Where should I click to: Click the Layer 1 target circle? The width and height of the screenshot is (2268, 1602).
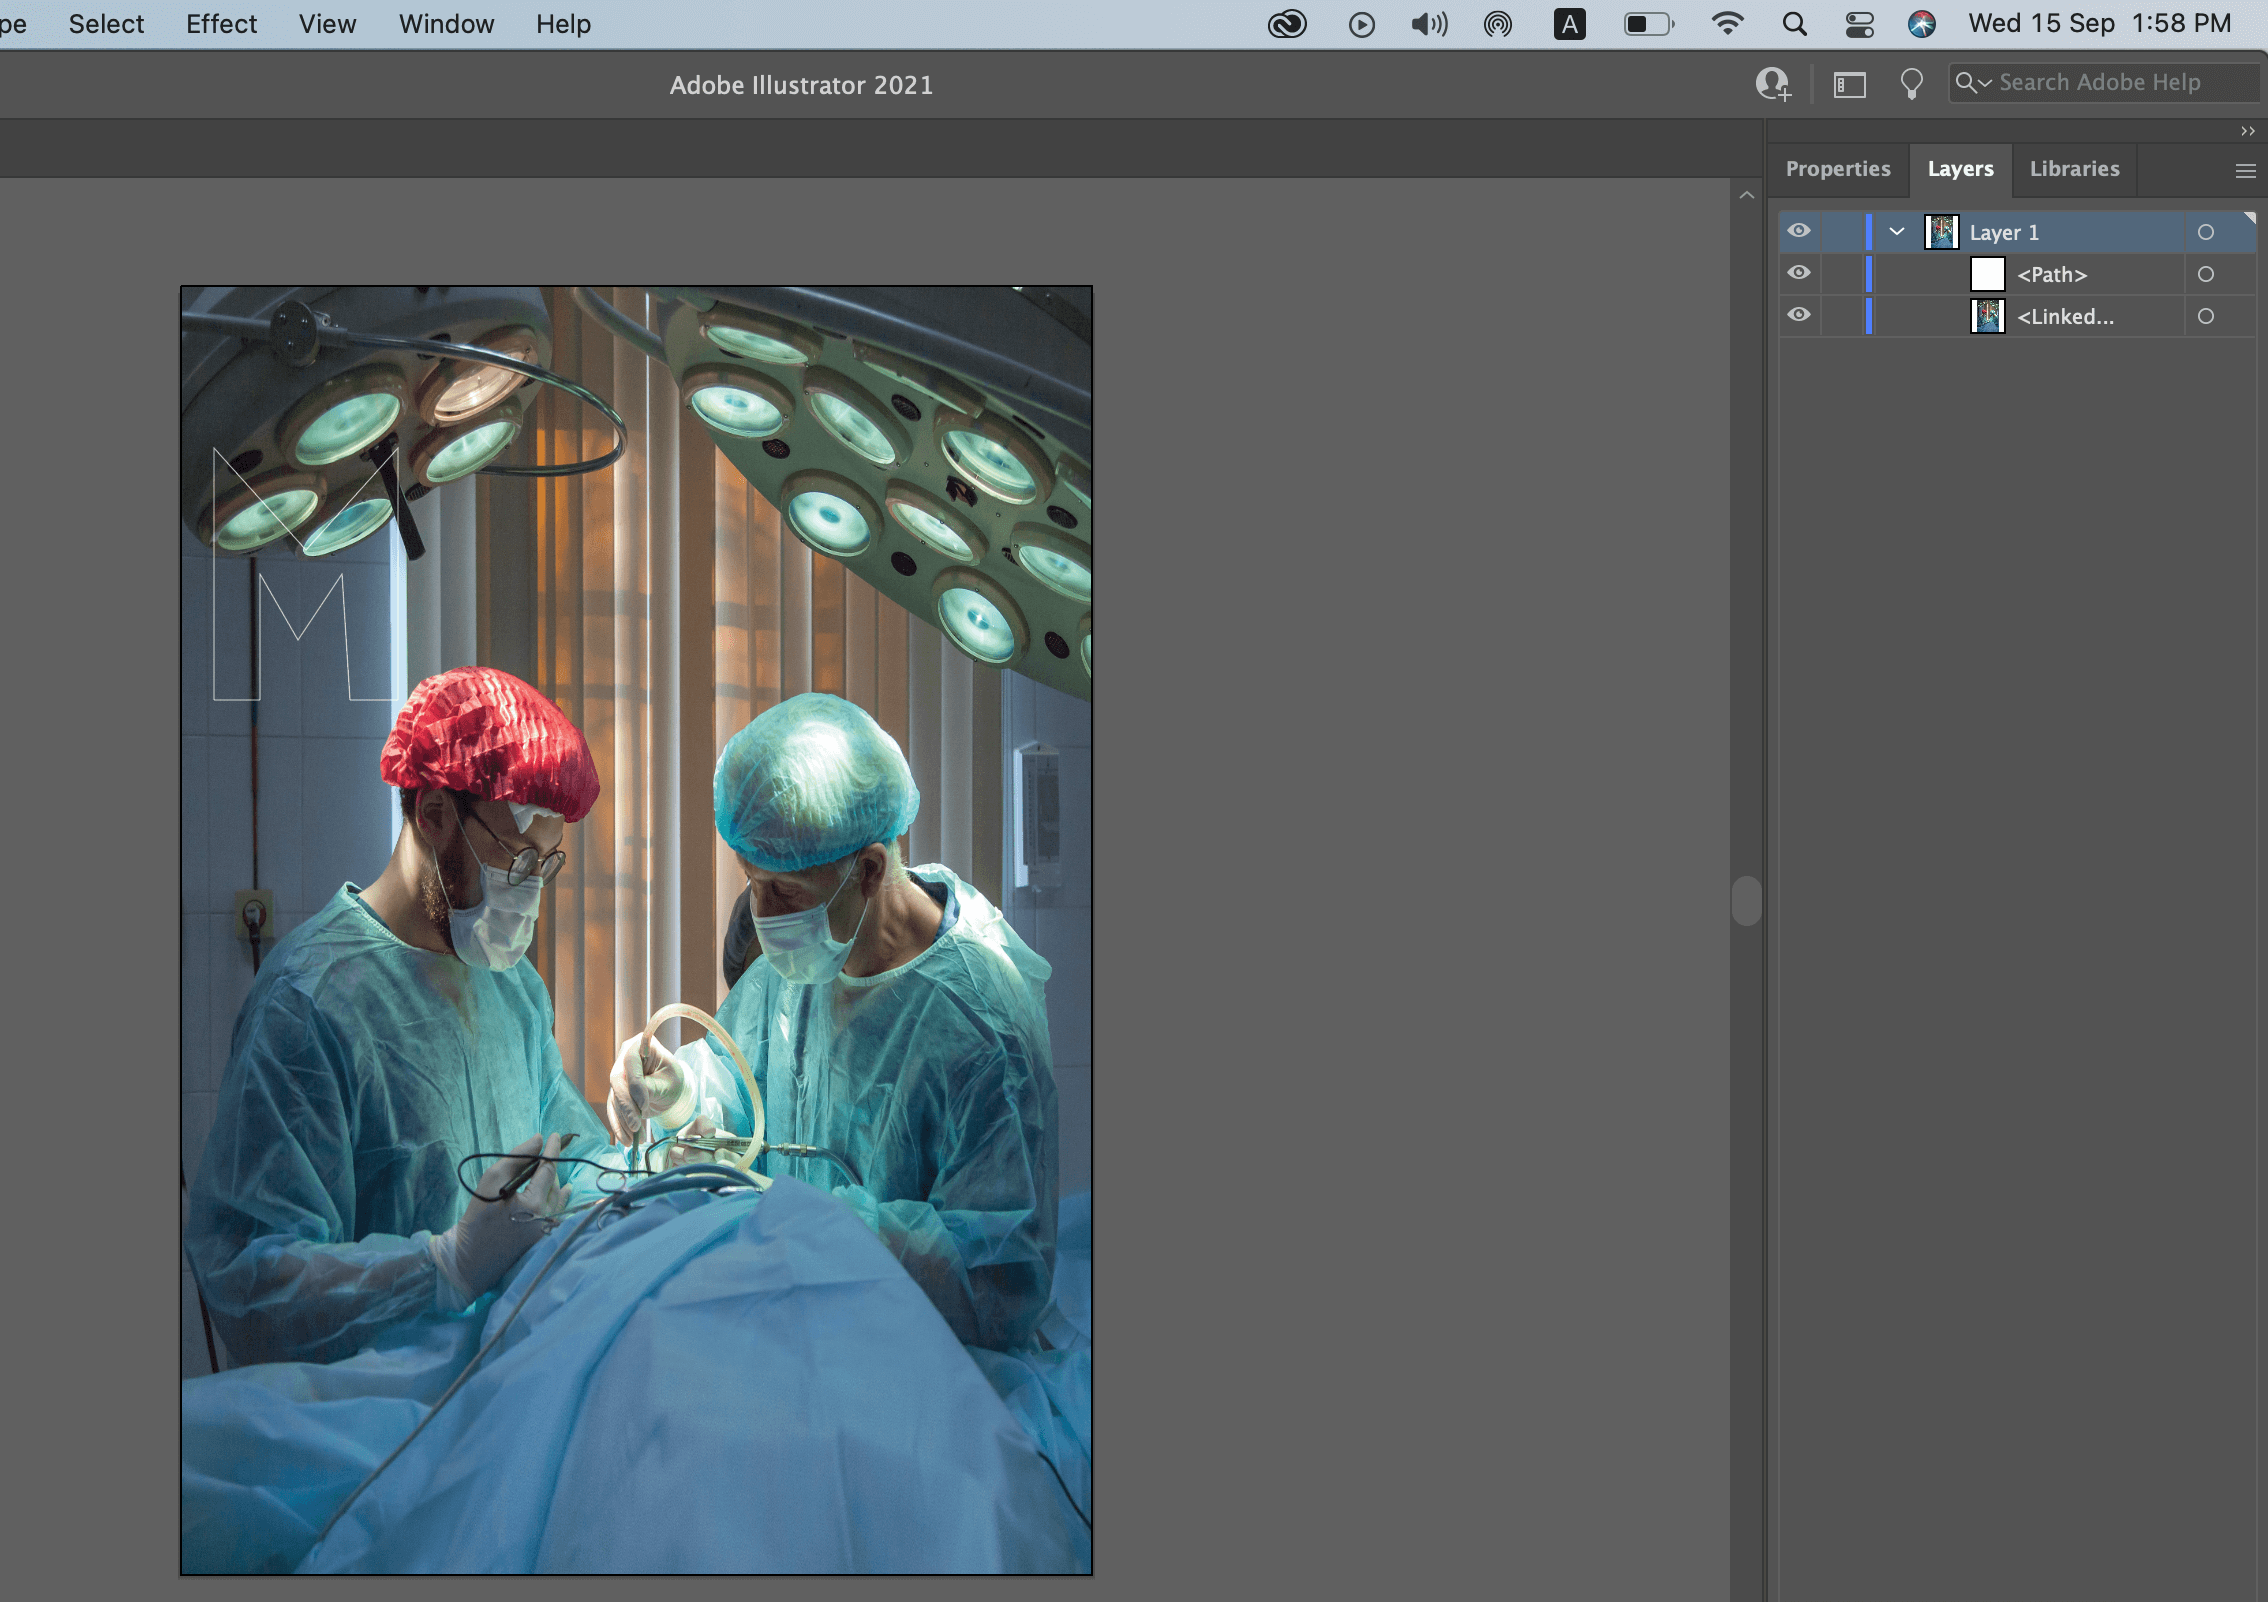coord(2205,233)
